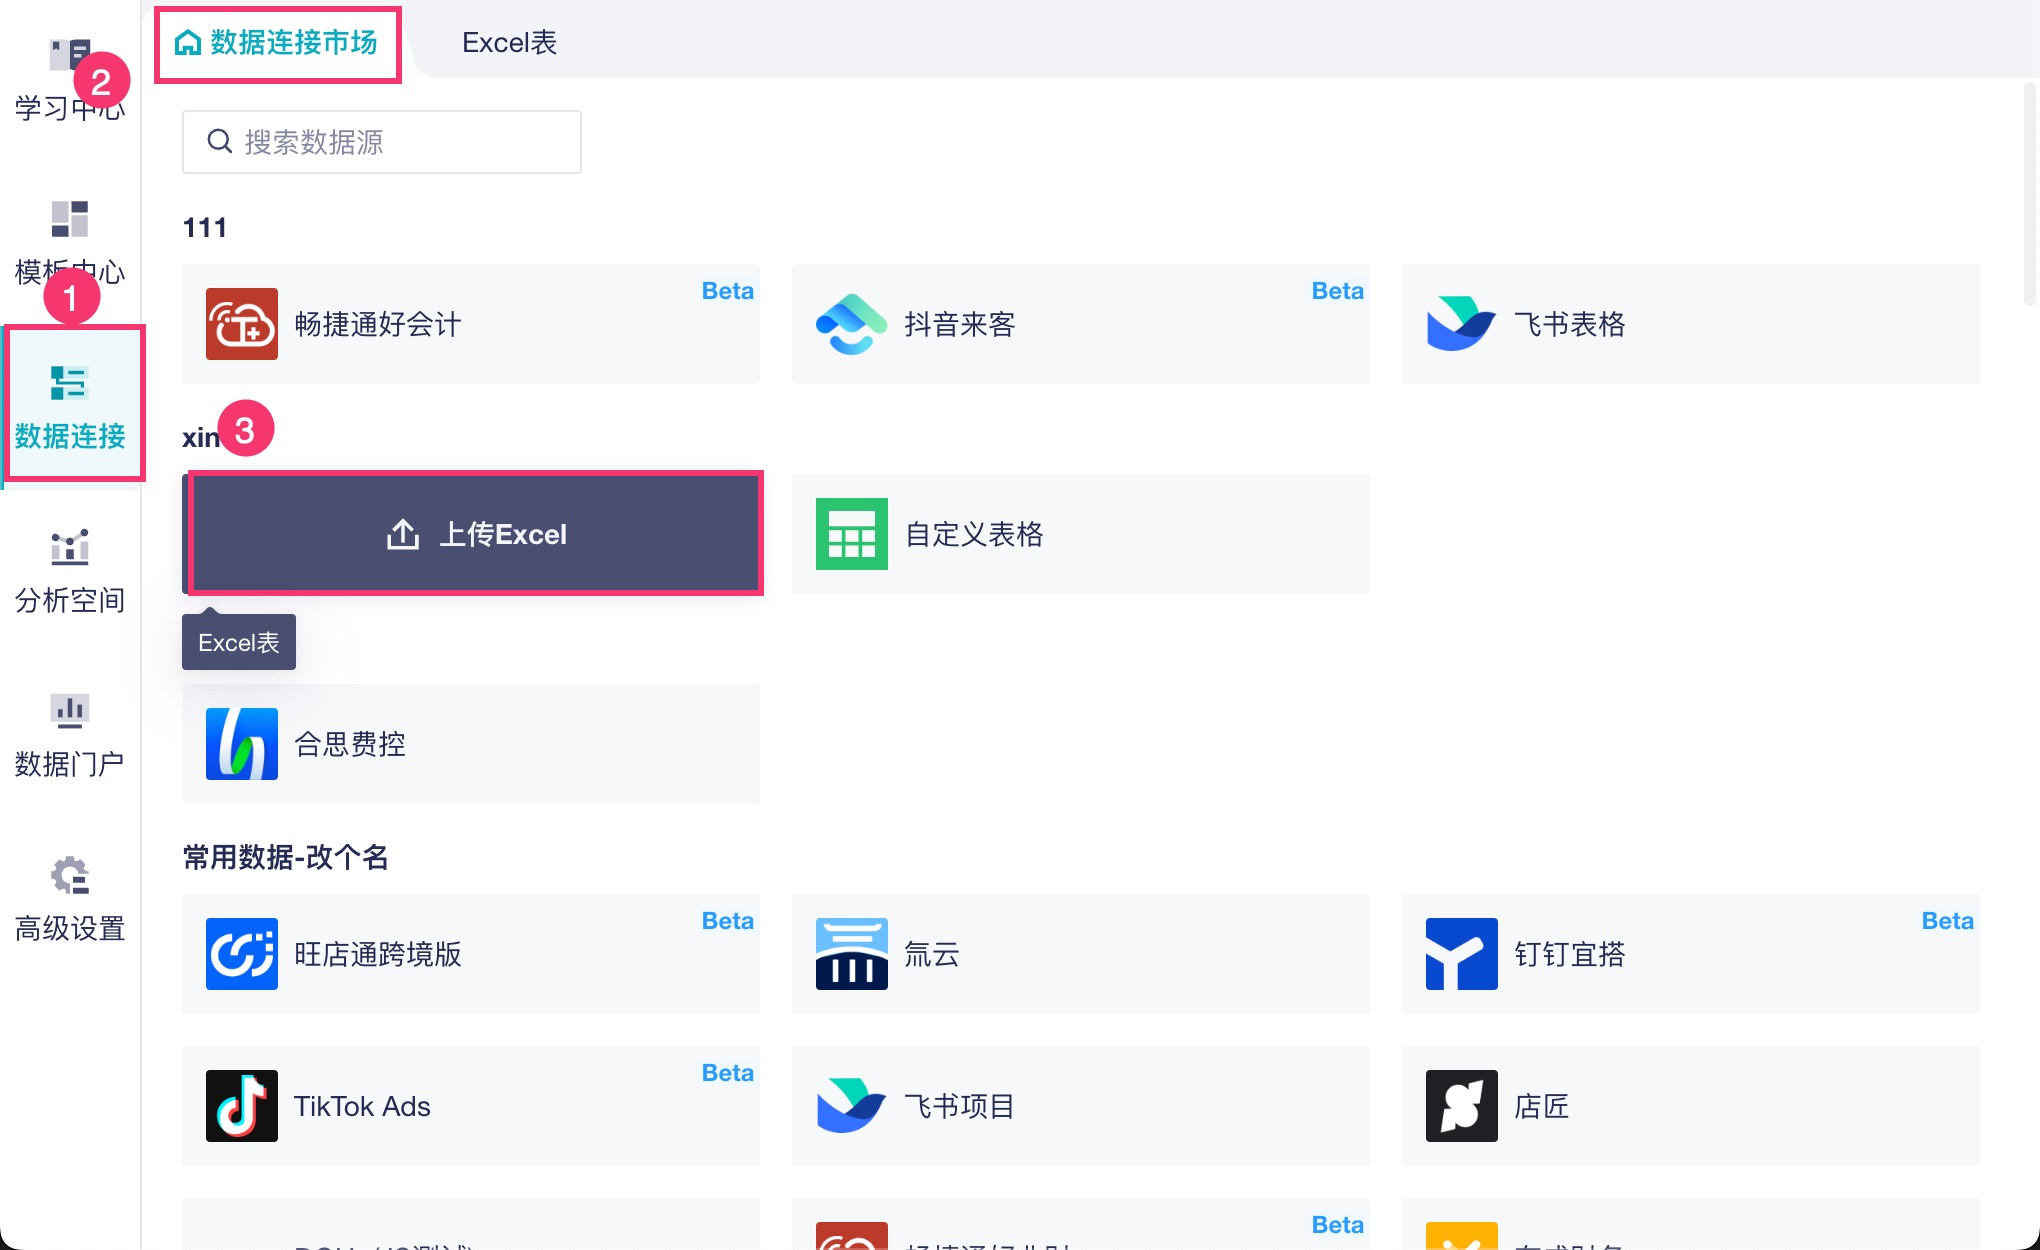Open the 分析空间 sidebar icon

69,547
